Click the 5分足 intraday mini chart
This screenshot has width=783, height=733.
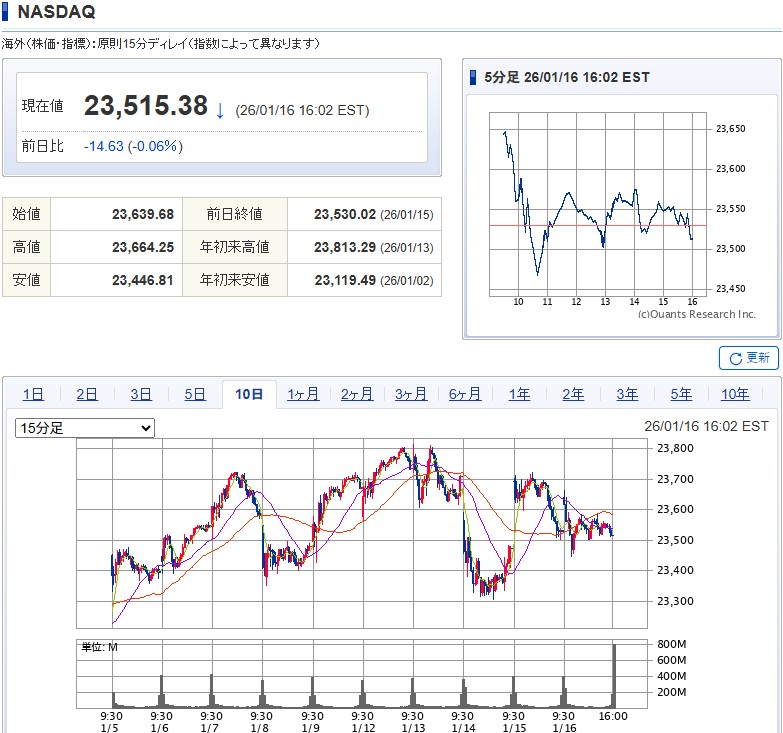click(598, 205)
